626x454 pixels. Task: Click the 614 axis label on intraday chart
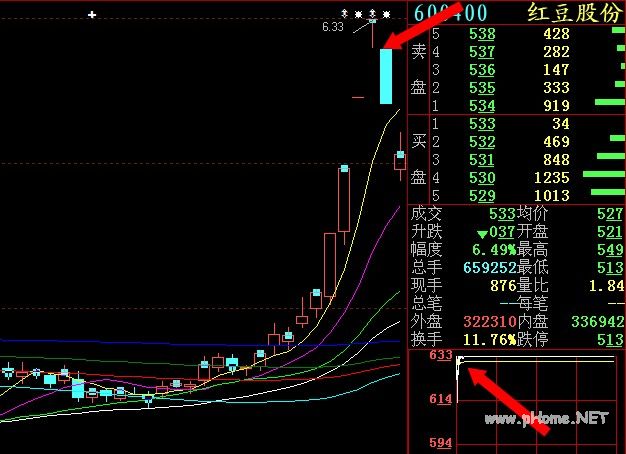(441, 398)
